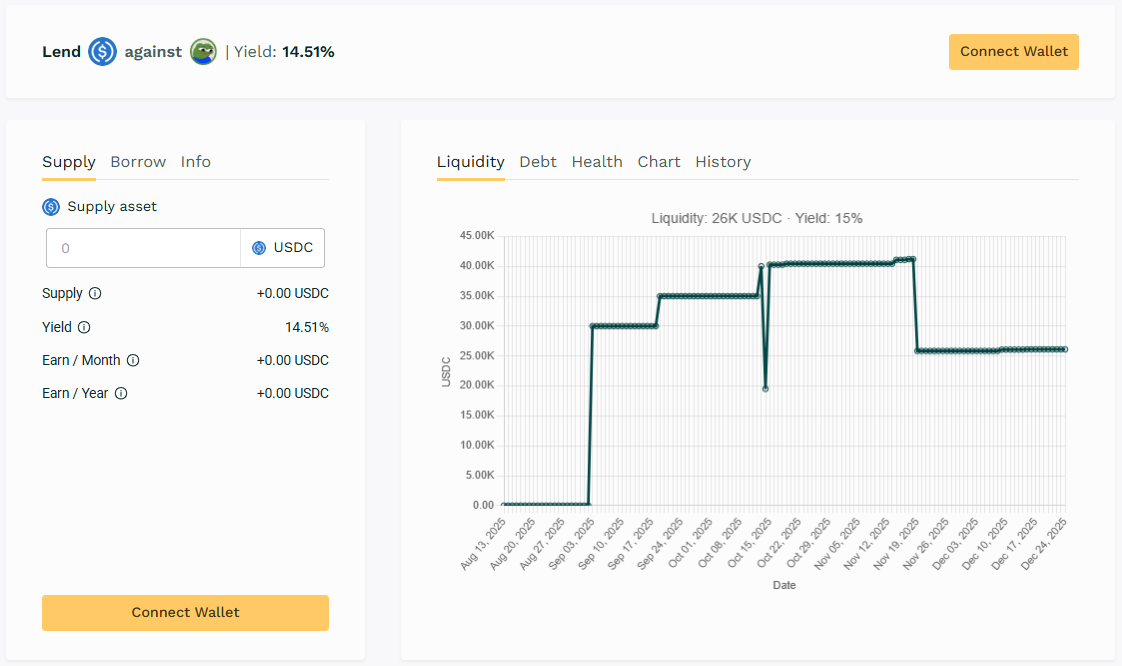Viewport: 1122px width, 666px height.
Task: Switch to the Borrow tab
Action: click(x=138, y=162)
